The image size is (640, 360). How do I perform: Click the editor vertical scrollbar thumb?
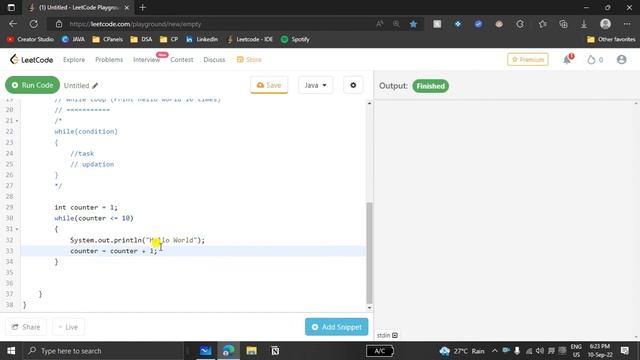coord(369,253)
